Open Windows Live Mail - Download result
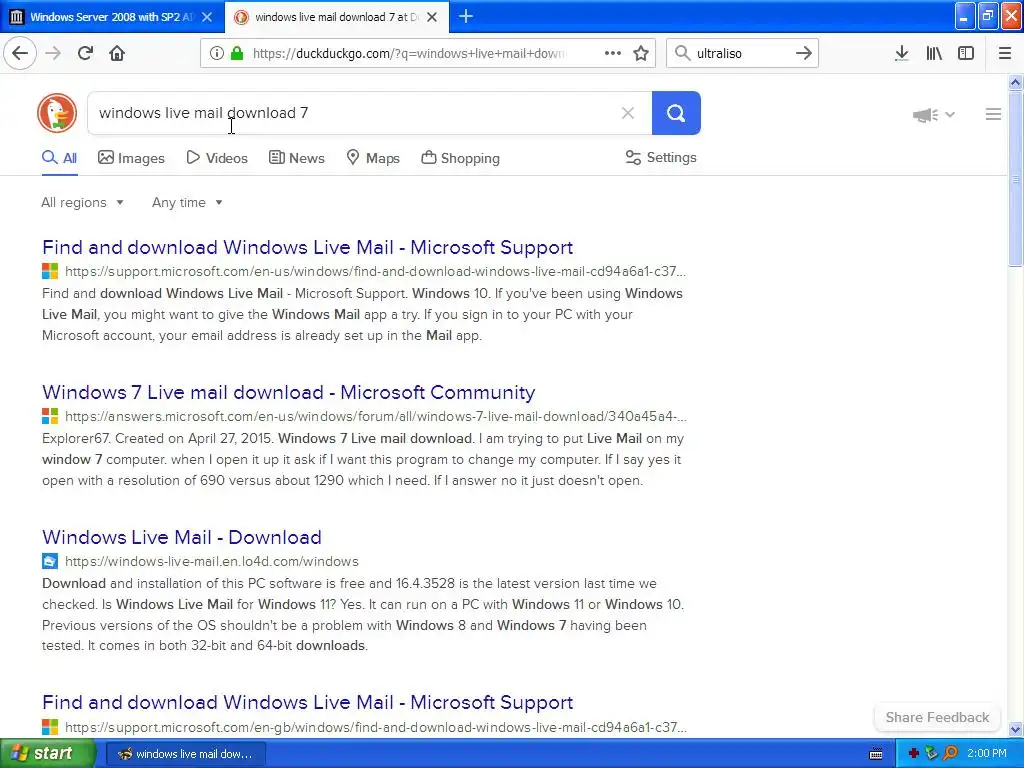The image size is (1024, 768). tap(182, 537)
